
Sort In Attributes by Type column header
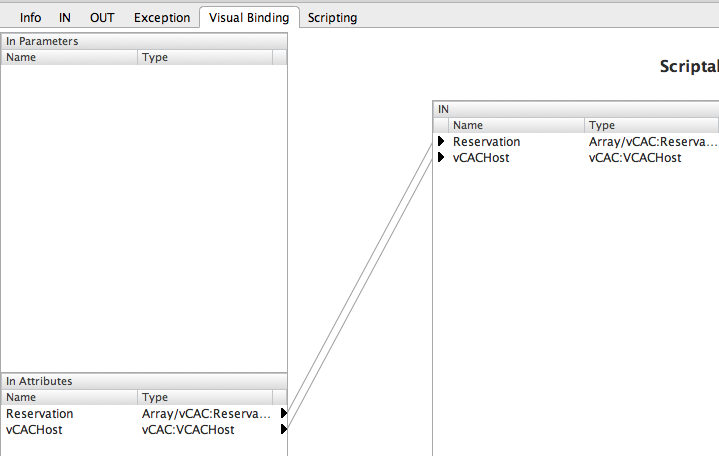click(205, 397)
